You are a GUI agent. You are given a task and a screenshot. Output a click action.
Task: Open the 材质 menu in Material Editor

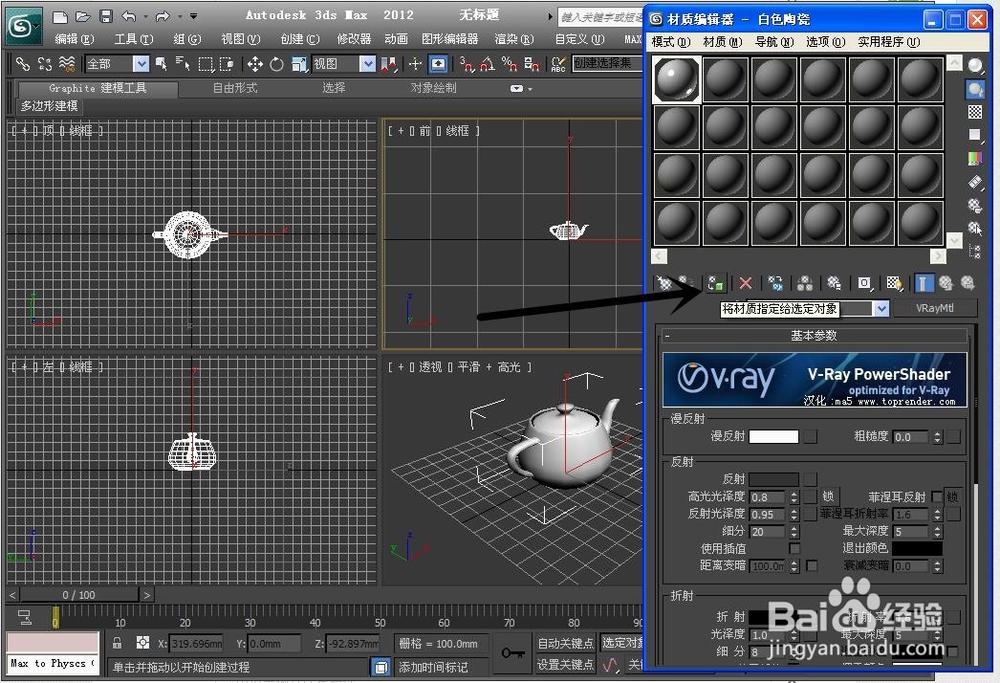(x=718, y=42)
